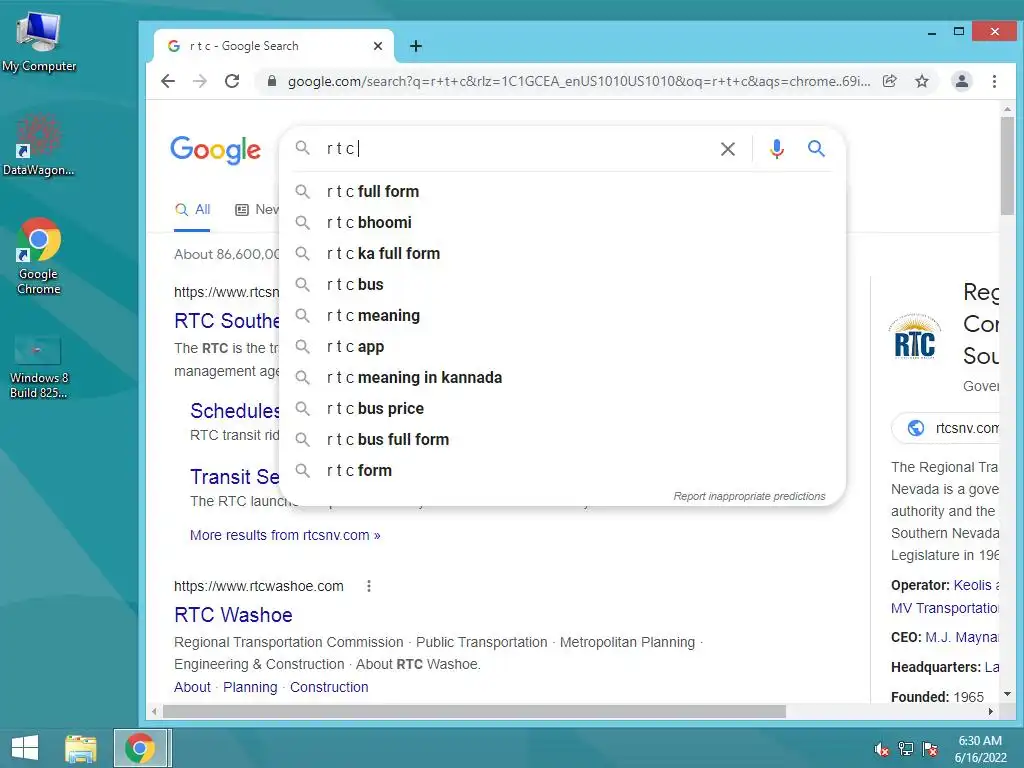This screenshot has height=768, width=1024.
Task: Open the About sitelink under RTC Washoe
Action: pyautogui.click(x=192, y=687)
